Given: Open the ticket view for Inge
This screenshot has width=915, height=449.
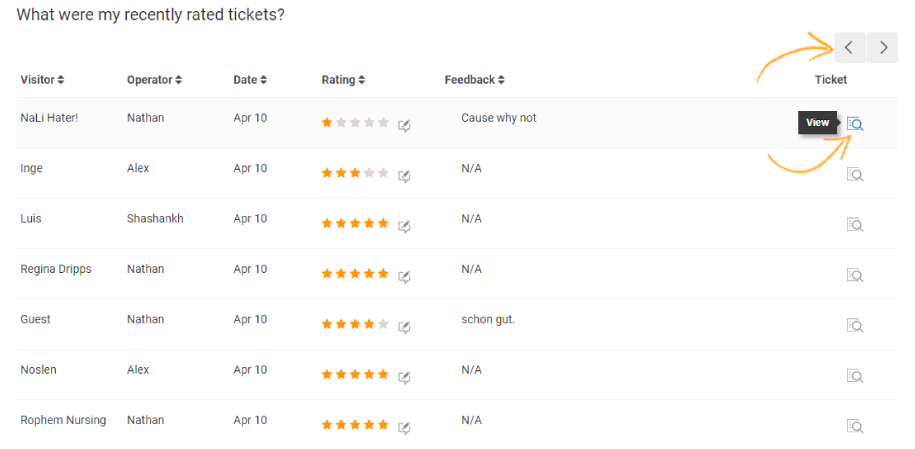Looking at the screenshot, I should (855, 174).
